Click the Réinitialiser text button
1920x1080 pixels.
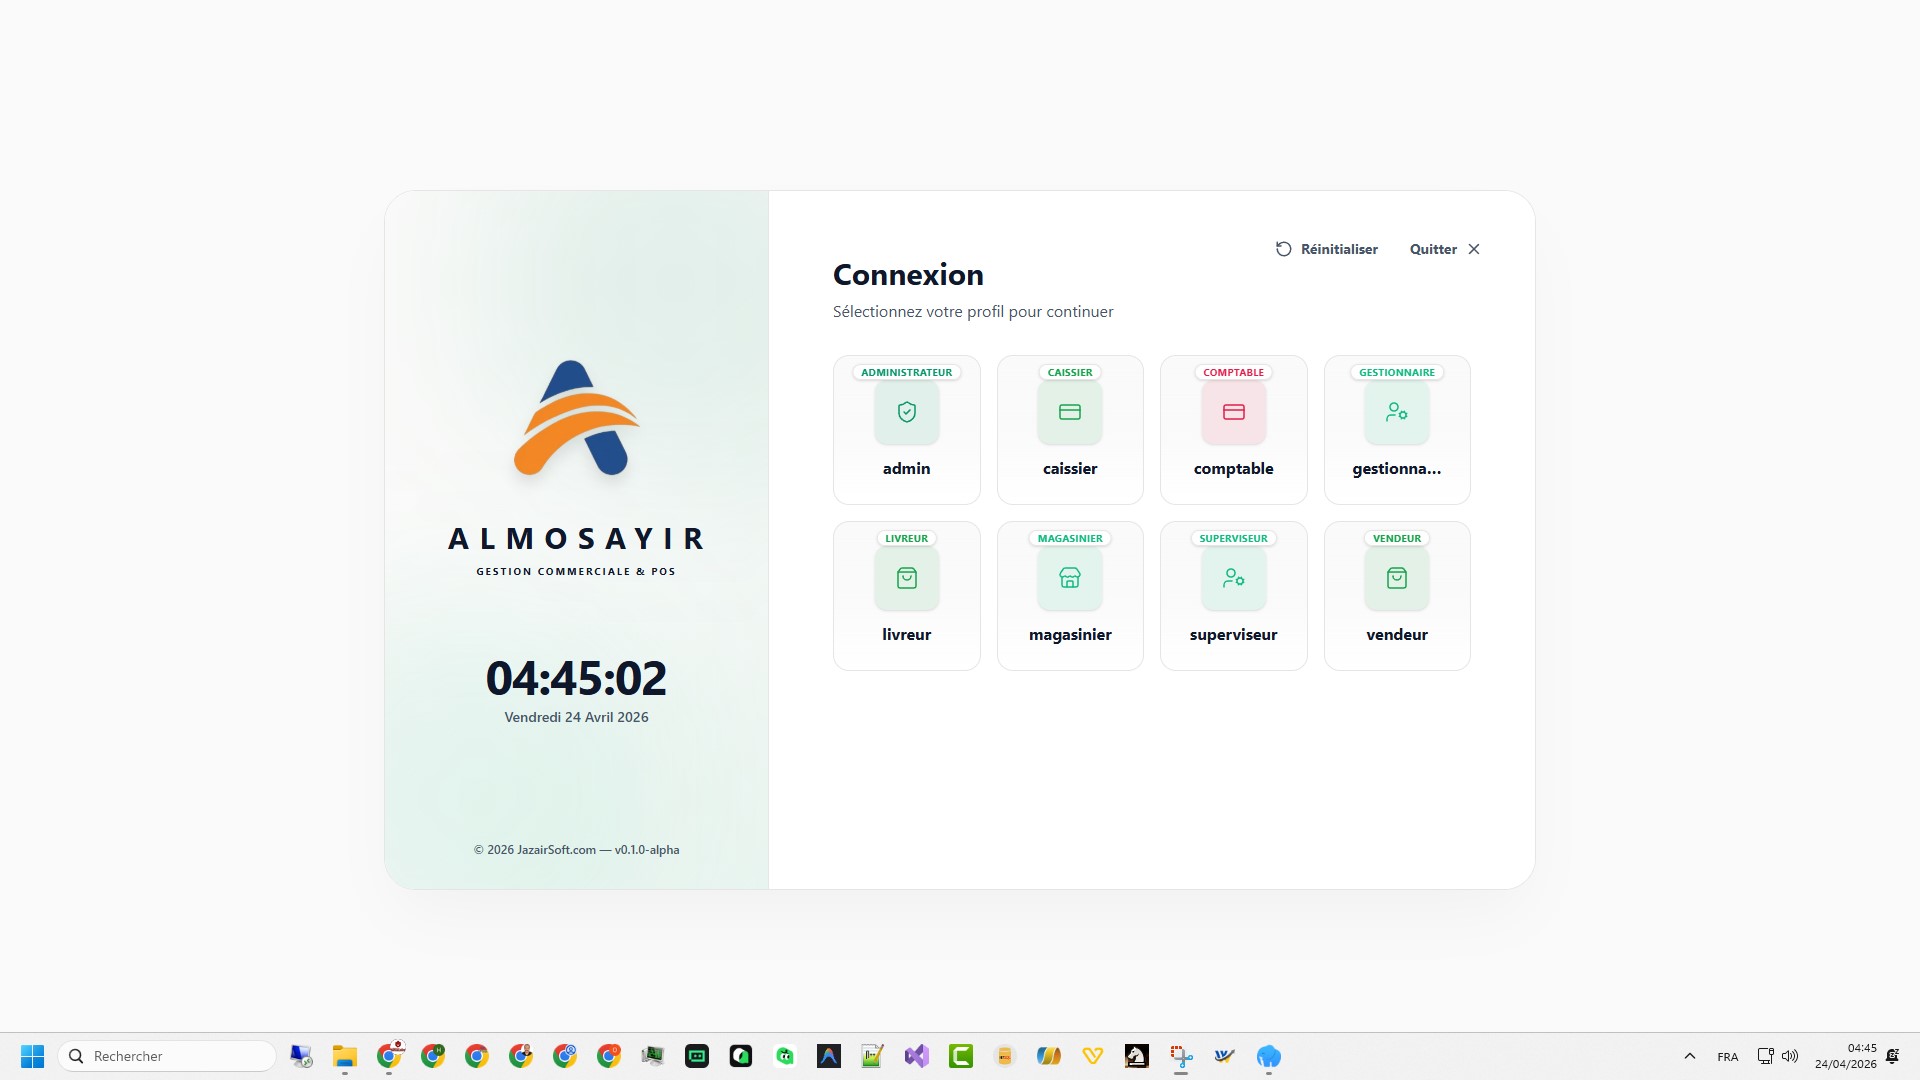click(x=1338, y=249)
